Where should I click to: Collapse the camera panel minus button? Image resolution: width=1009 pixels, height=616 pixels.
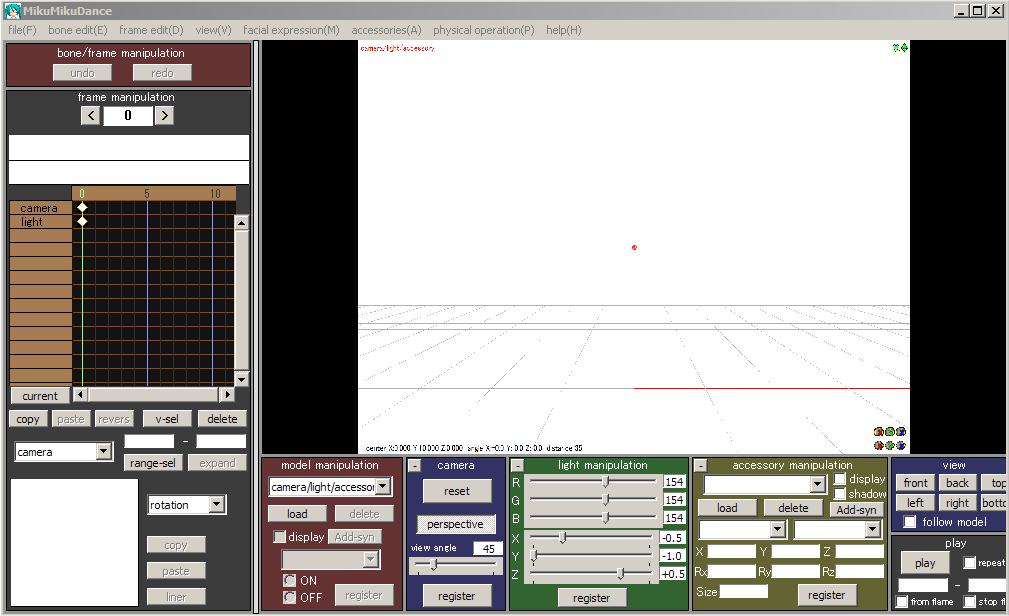(415, 465)
